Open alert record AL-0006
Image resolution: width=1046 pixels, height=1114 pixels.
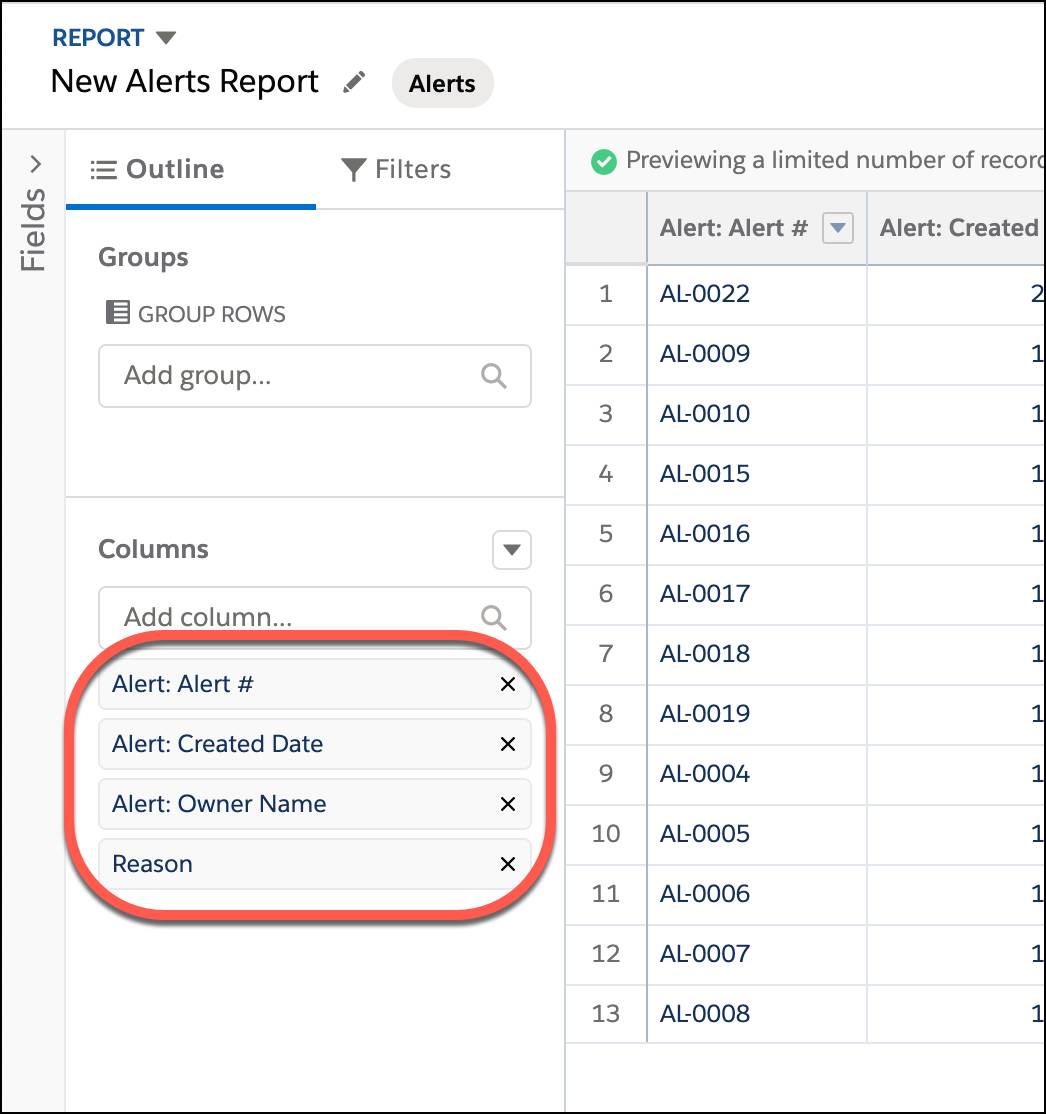704,894
